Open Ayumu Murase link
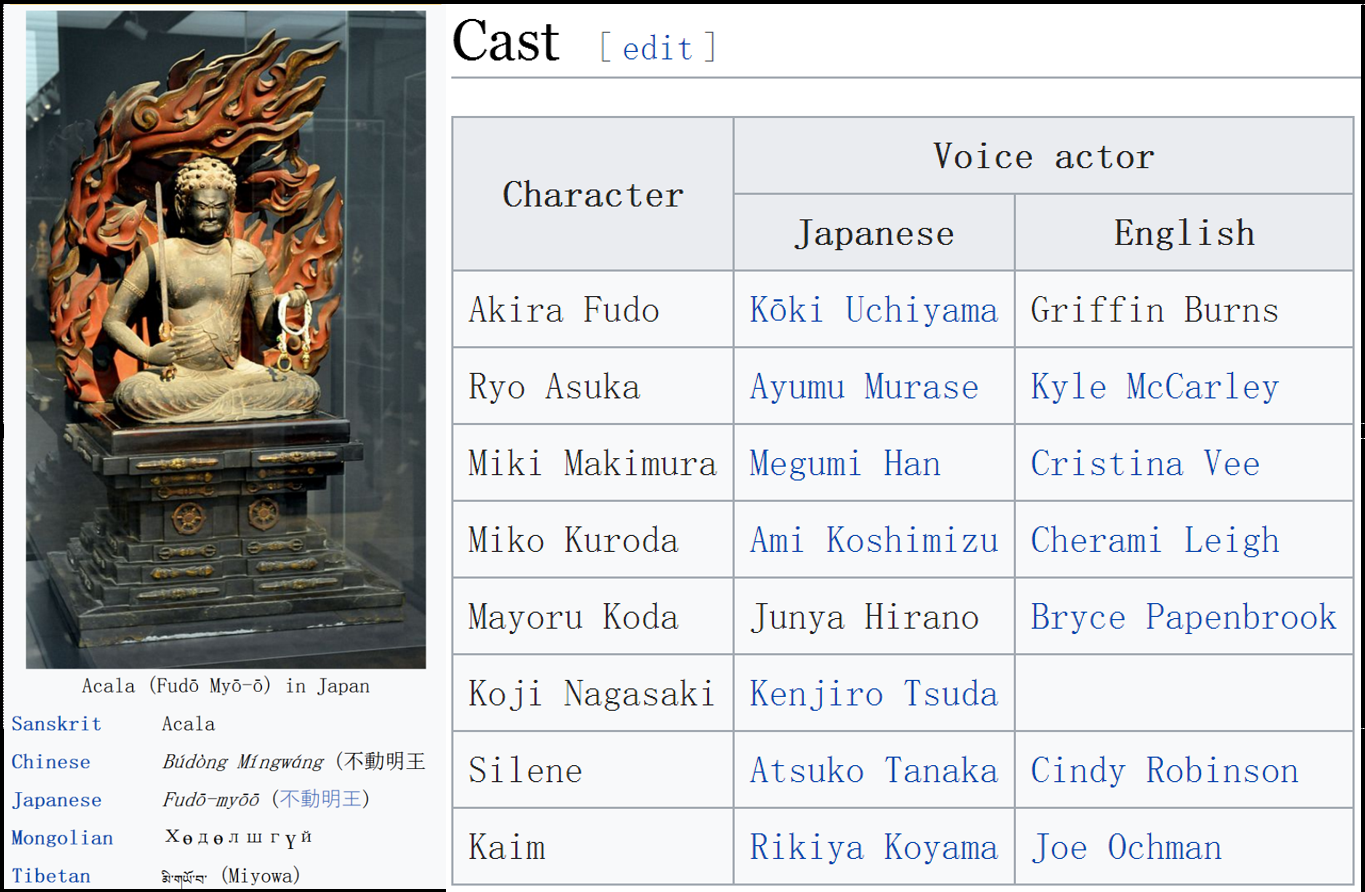 click(x=864, y=387)
